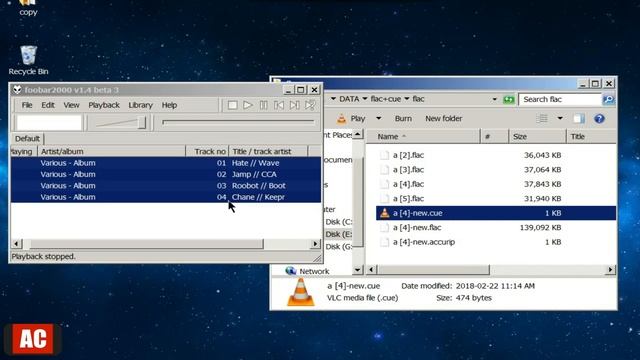The height and width of the screenshot is (360, 640).
Task: Go to previous track button
Action: point(279,105)
